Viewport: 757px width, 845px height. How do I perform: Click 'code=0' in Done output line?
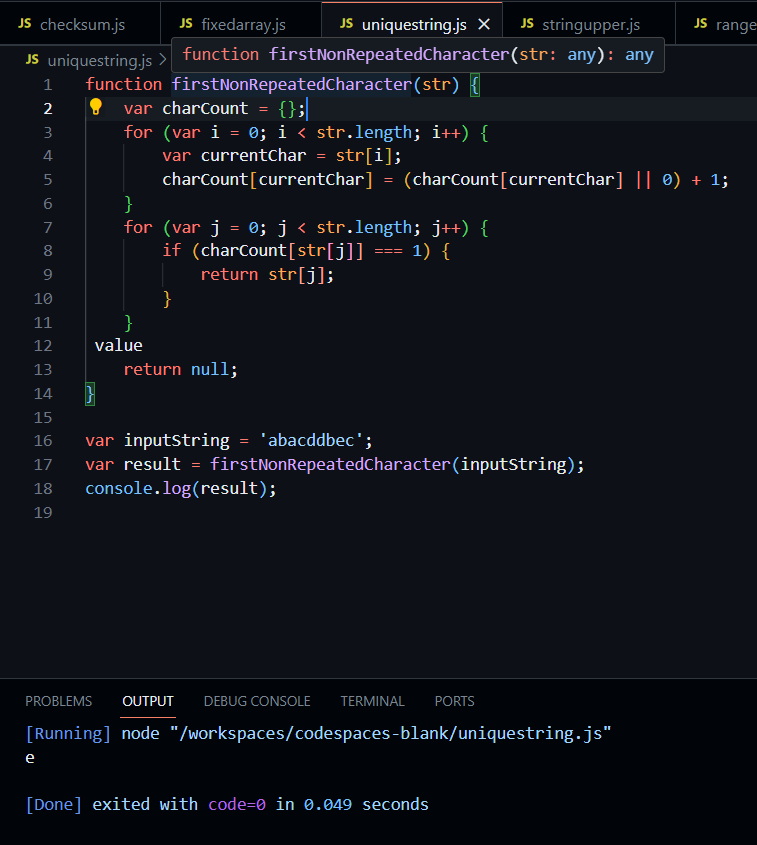(237, 805)
